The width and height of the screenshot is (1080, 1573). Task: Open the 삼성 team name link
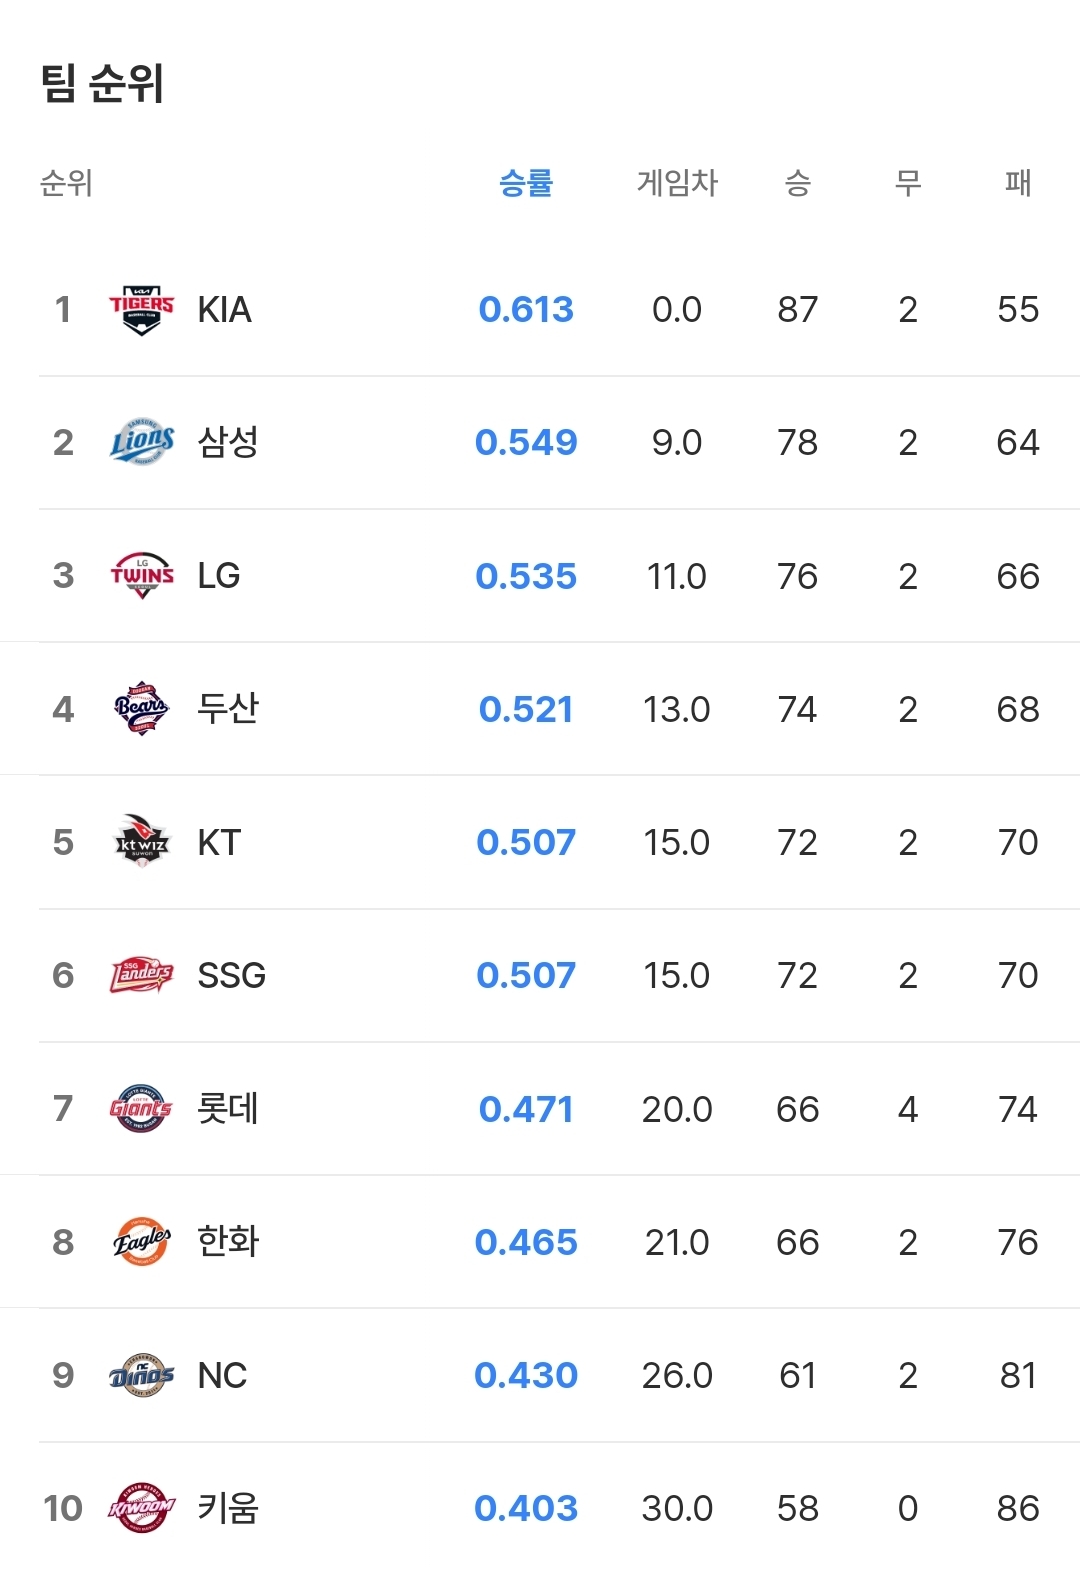228,442
